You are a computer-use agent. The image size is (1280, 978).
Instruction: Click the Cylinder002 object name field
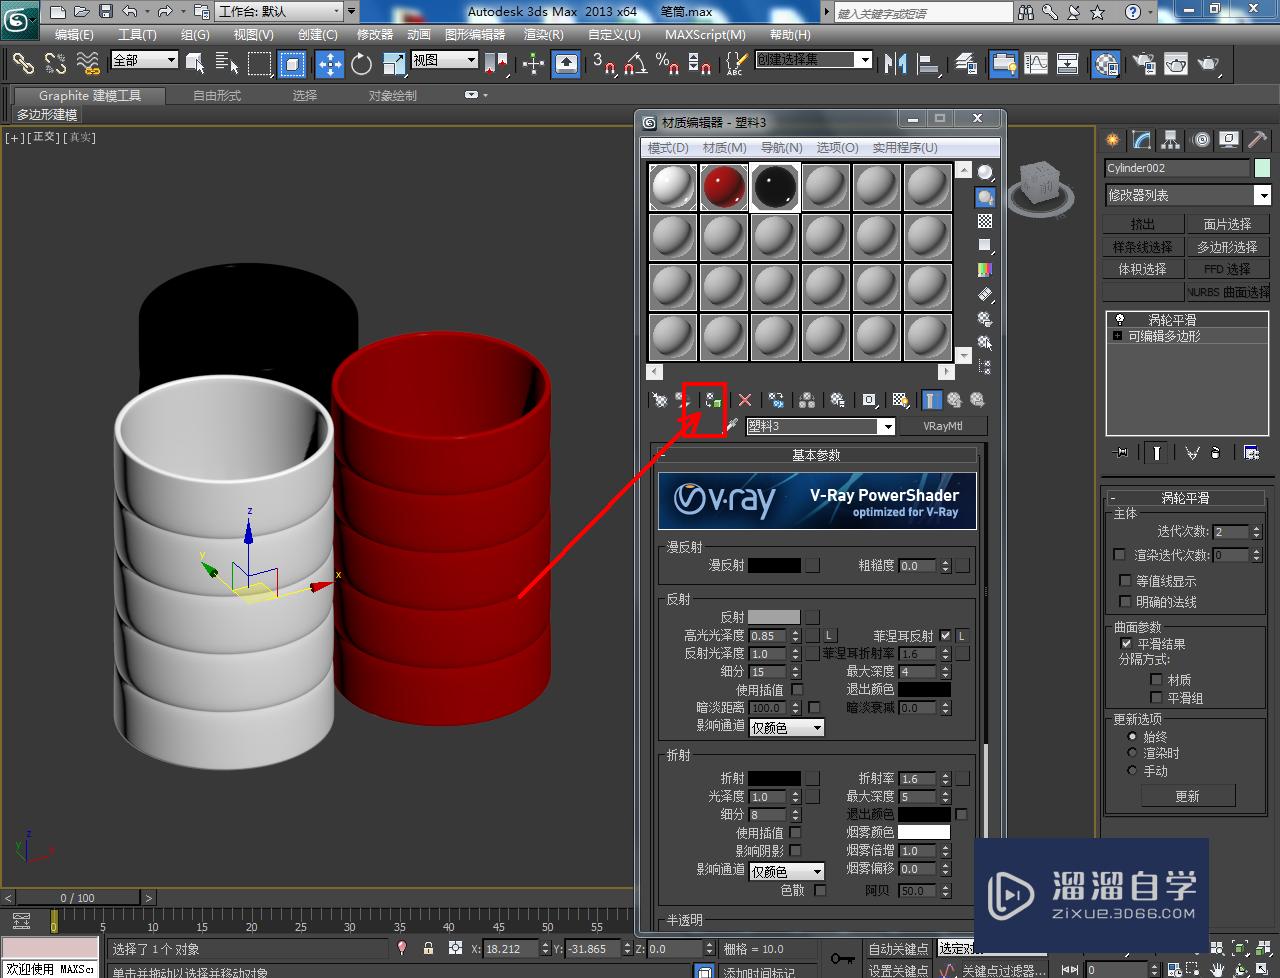1177,168
